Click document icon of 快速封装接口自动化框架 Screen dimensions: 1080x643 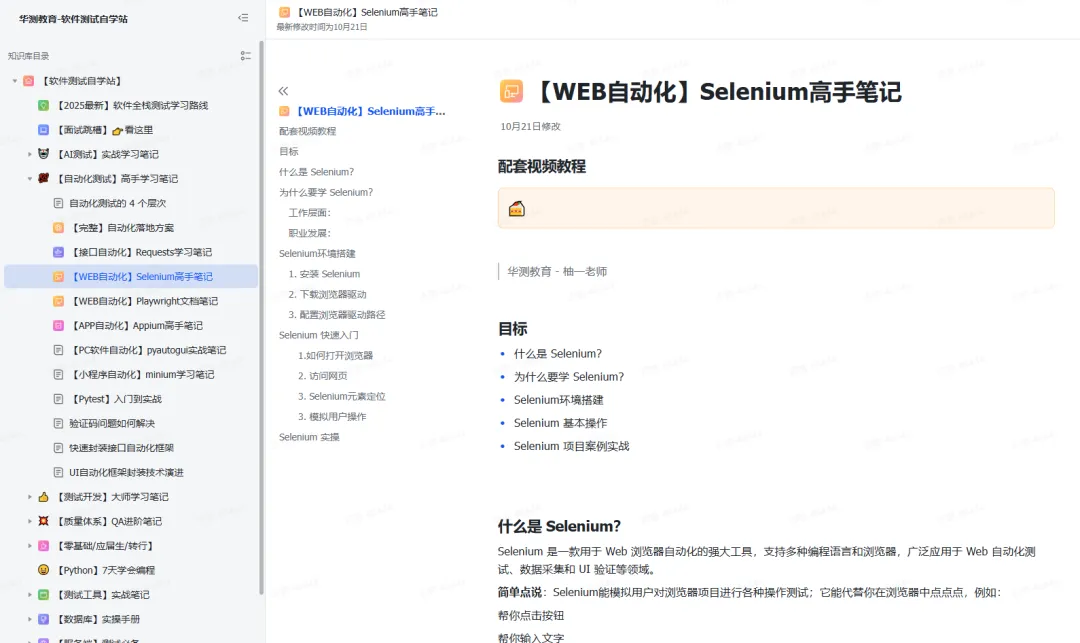(x=59, y=447)
